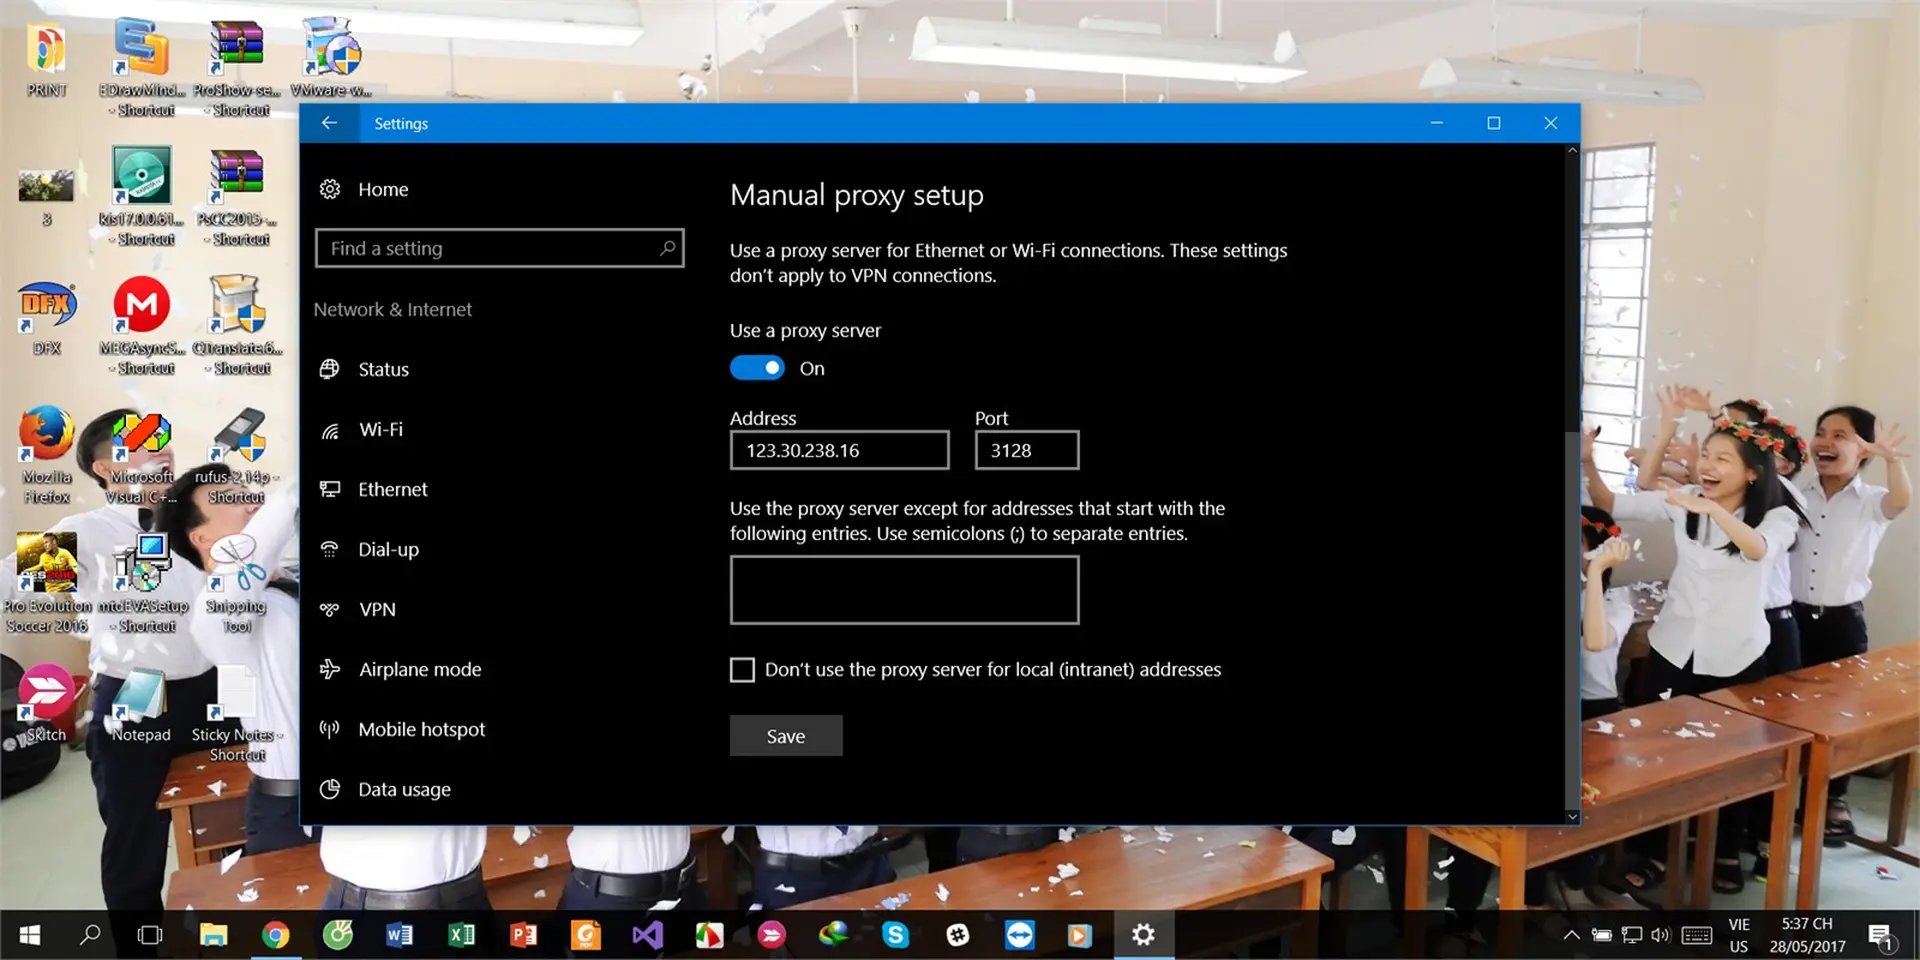The image size is (1920, 960).
Task: Launch Google Chrome from the taskbar
Action: coord(276,934)
